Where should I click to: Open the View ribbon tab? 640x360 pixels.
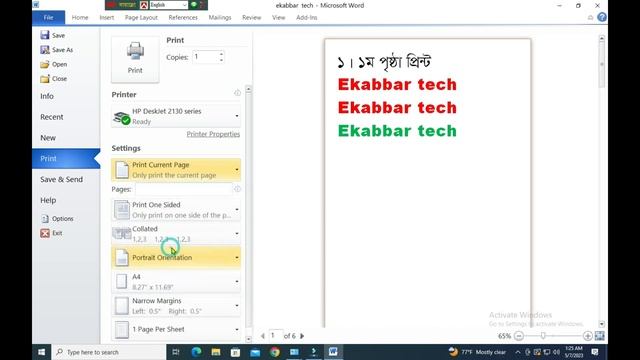point(279,18)
